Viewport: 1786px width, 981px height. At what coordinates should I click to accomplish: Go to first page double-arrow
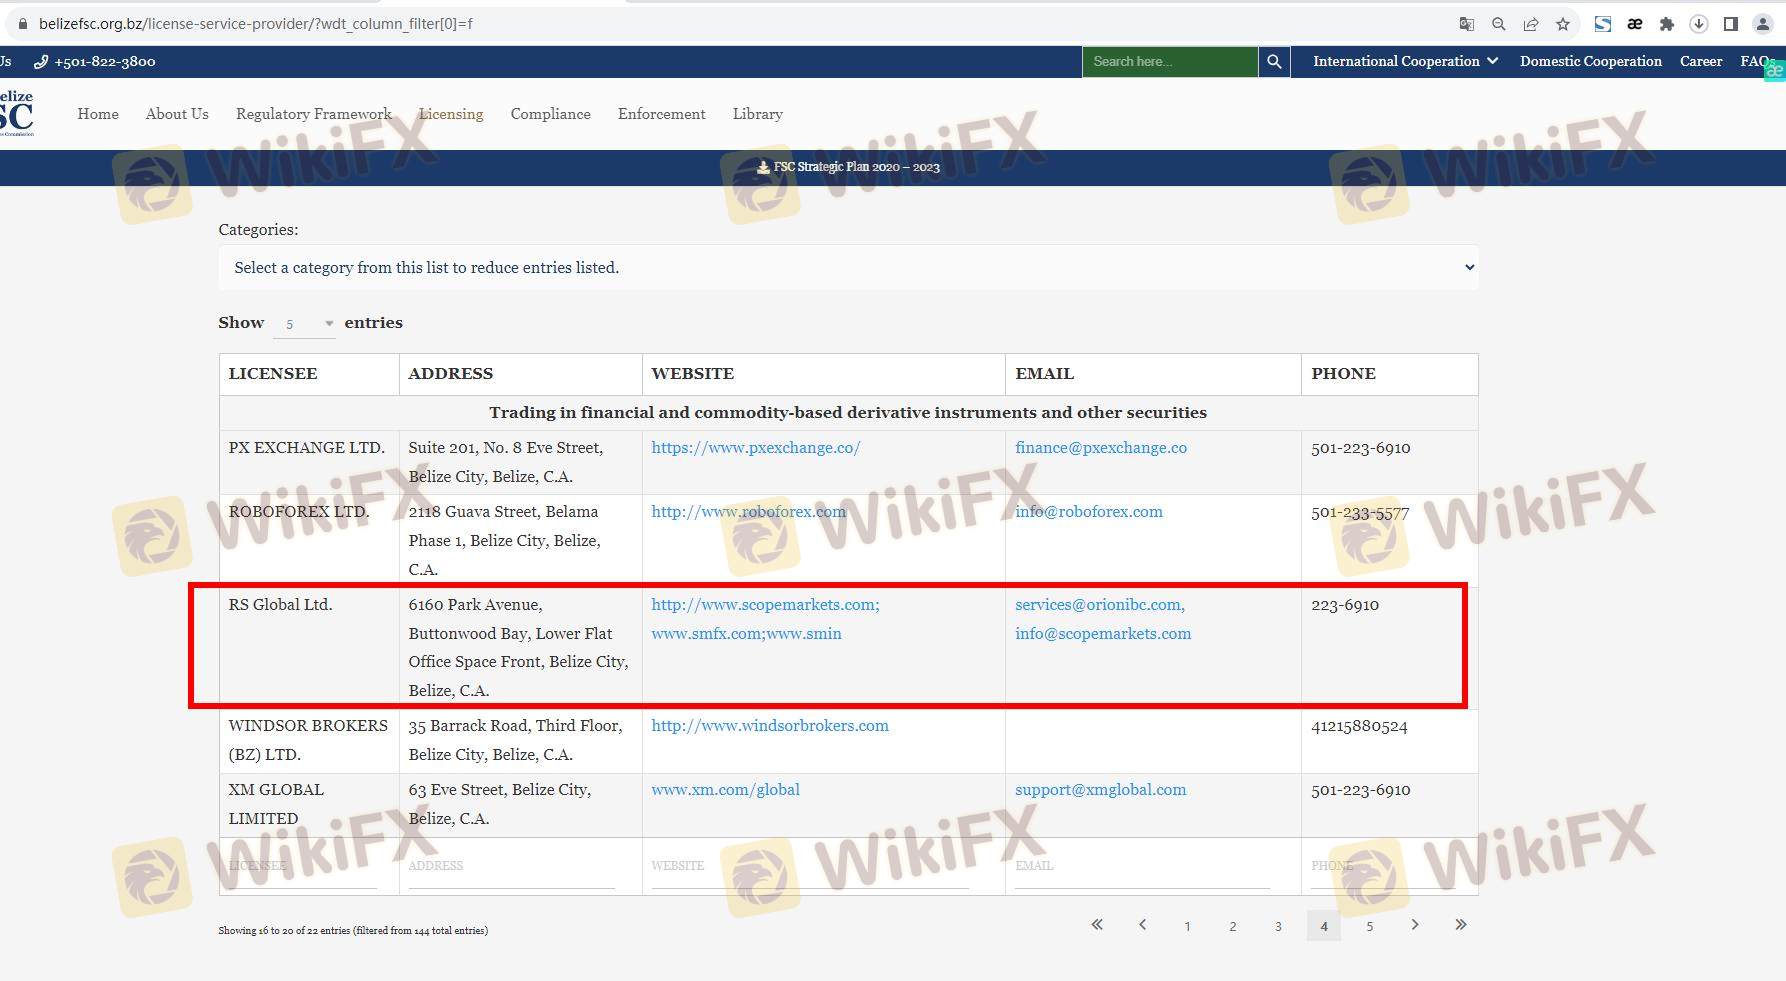click(x=1097, y=925)
